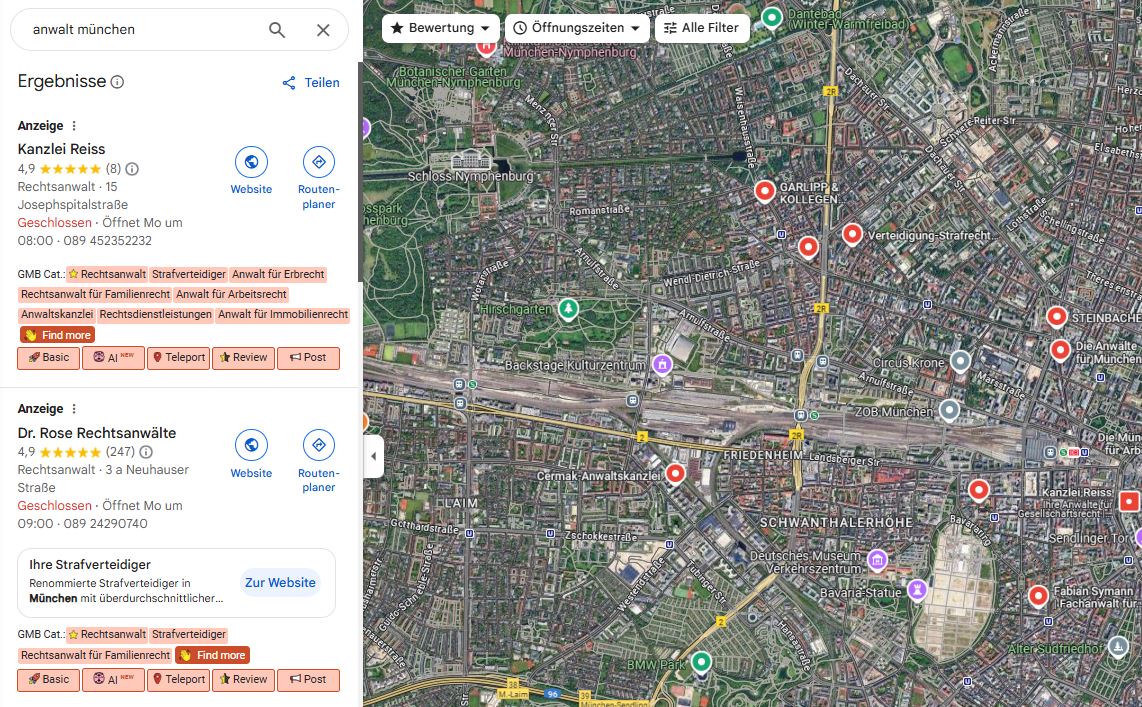
Task: Click the info icon beside Kanzlei Reiss rating
Action: (x=132, y=169)
